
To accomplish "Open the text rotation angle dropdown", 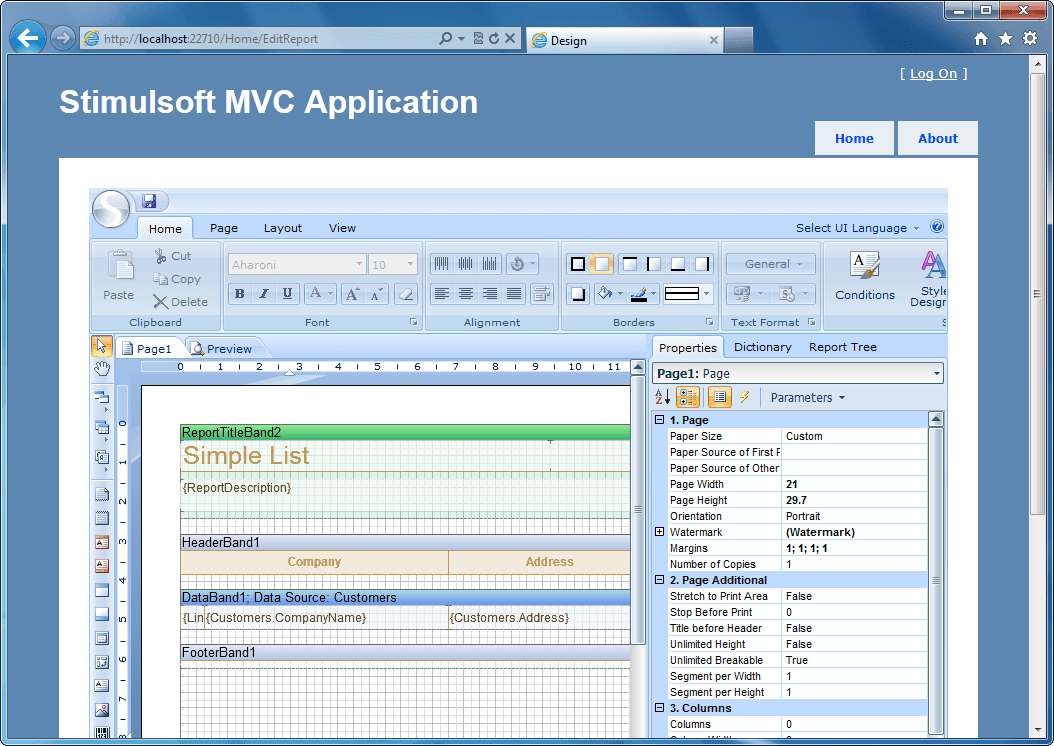I will coord(522,264).
